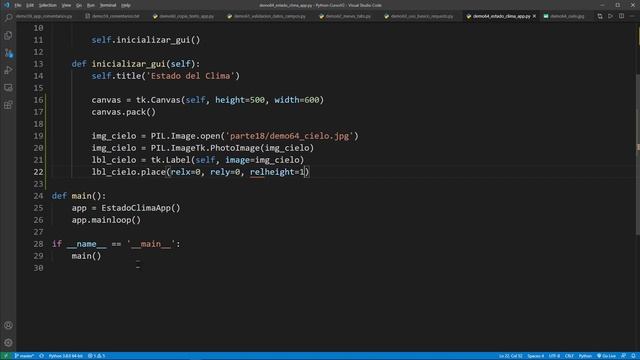Open the Manage gear icon
The image size is (640, 360).
pos(8,342)
